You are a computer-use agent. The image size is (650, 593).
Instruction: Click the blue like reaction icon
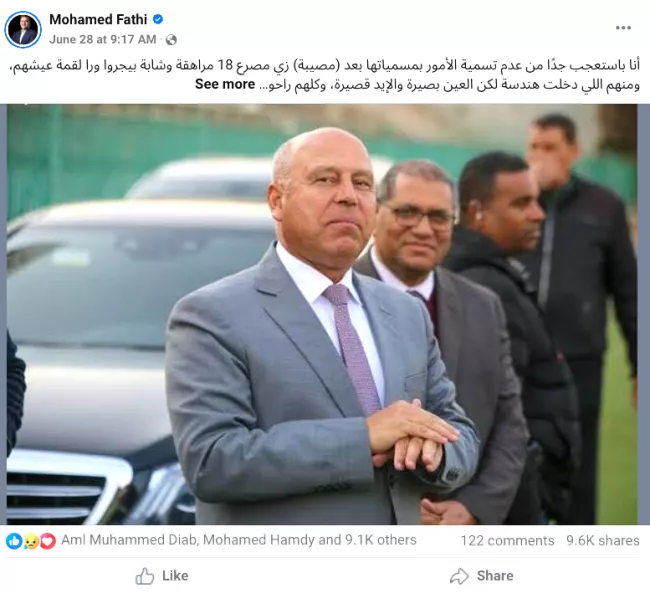pyautogui.click(x=14, y=541)
